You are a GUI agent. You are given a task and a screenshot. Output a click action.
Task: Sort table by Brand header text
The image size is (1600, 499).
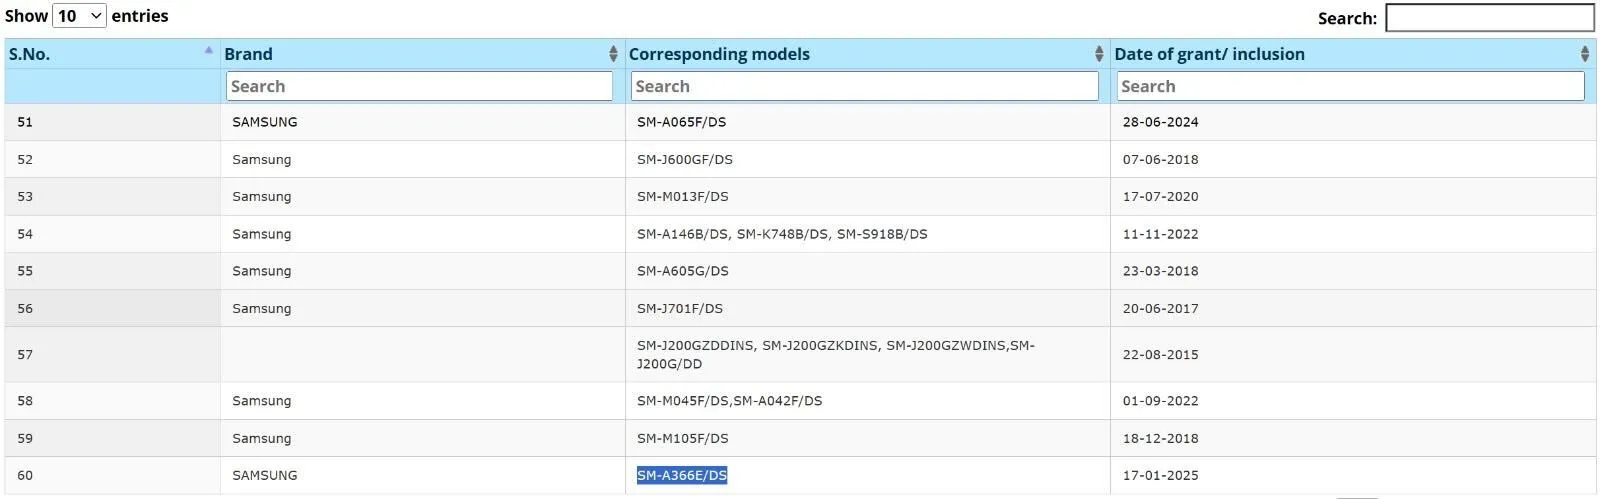point(248,54)
